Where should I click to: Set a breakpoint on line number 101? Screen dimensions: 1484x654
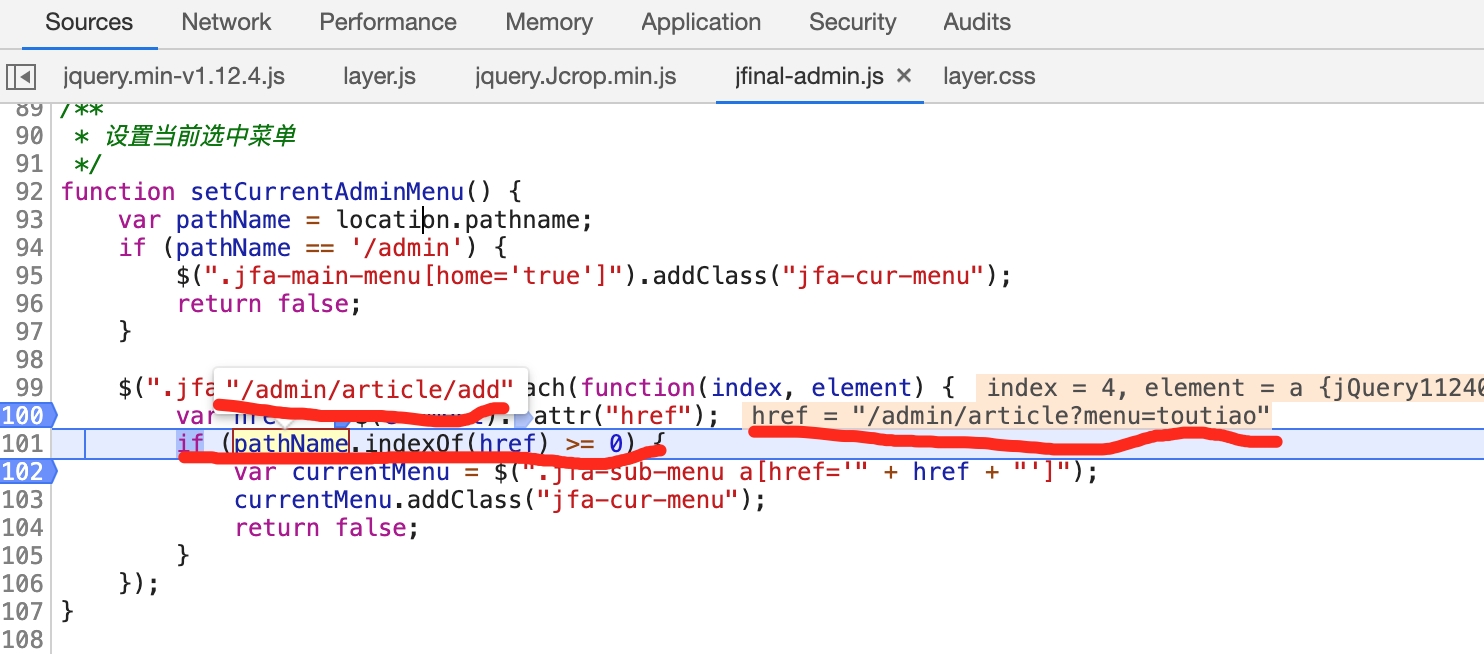coord(22,443)
